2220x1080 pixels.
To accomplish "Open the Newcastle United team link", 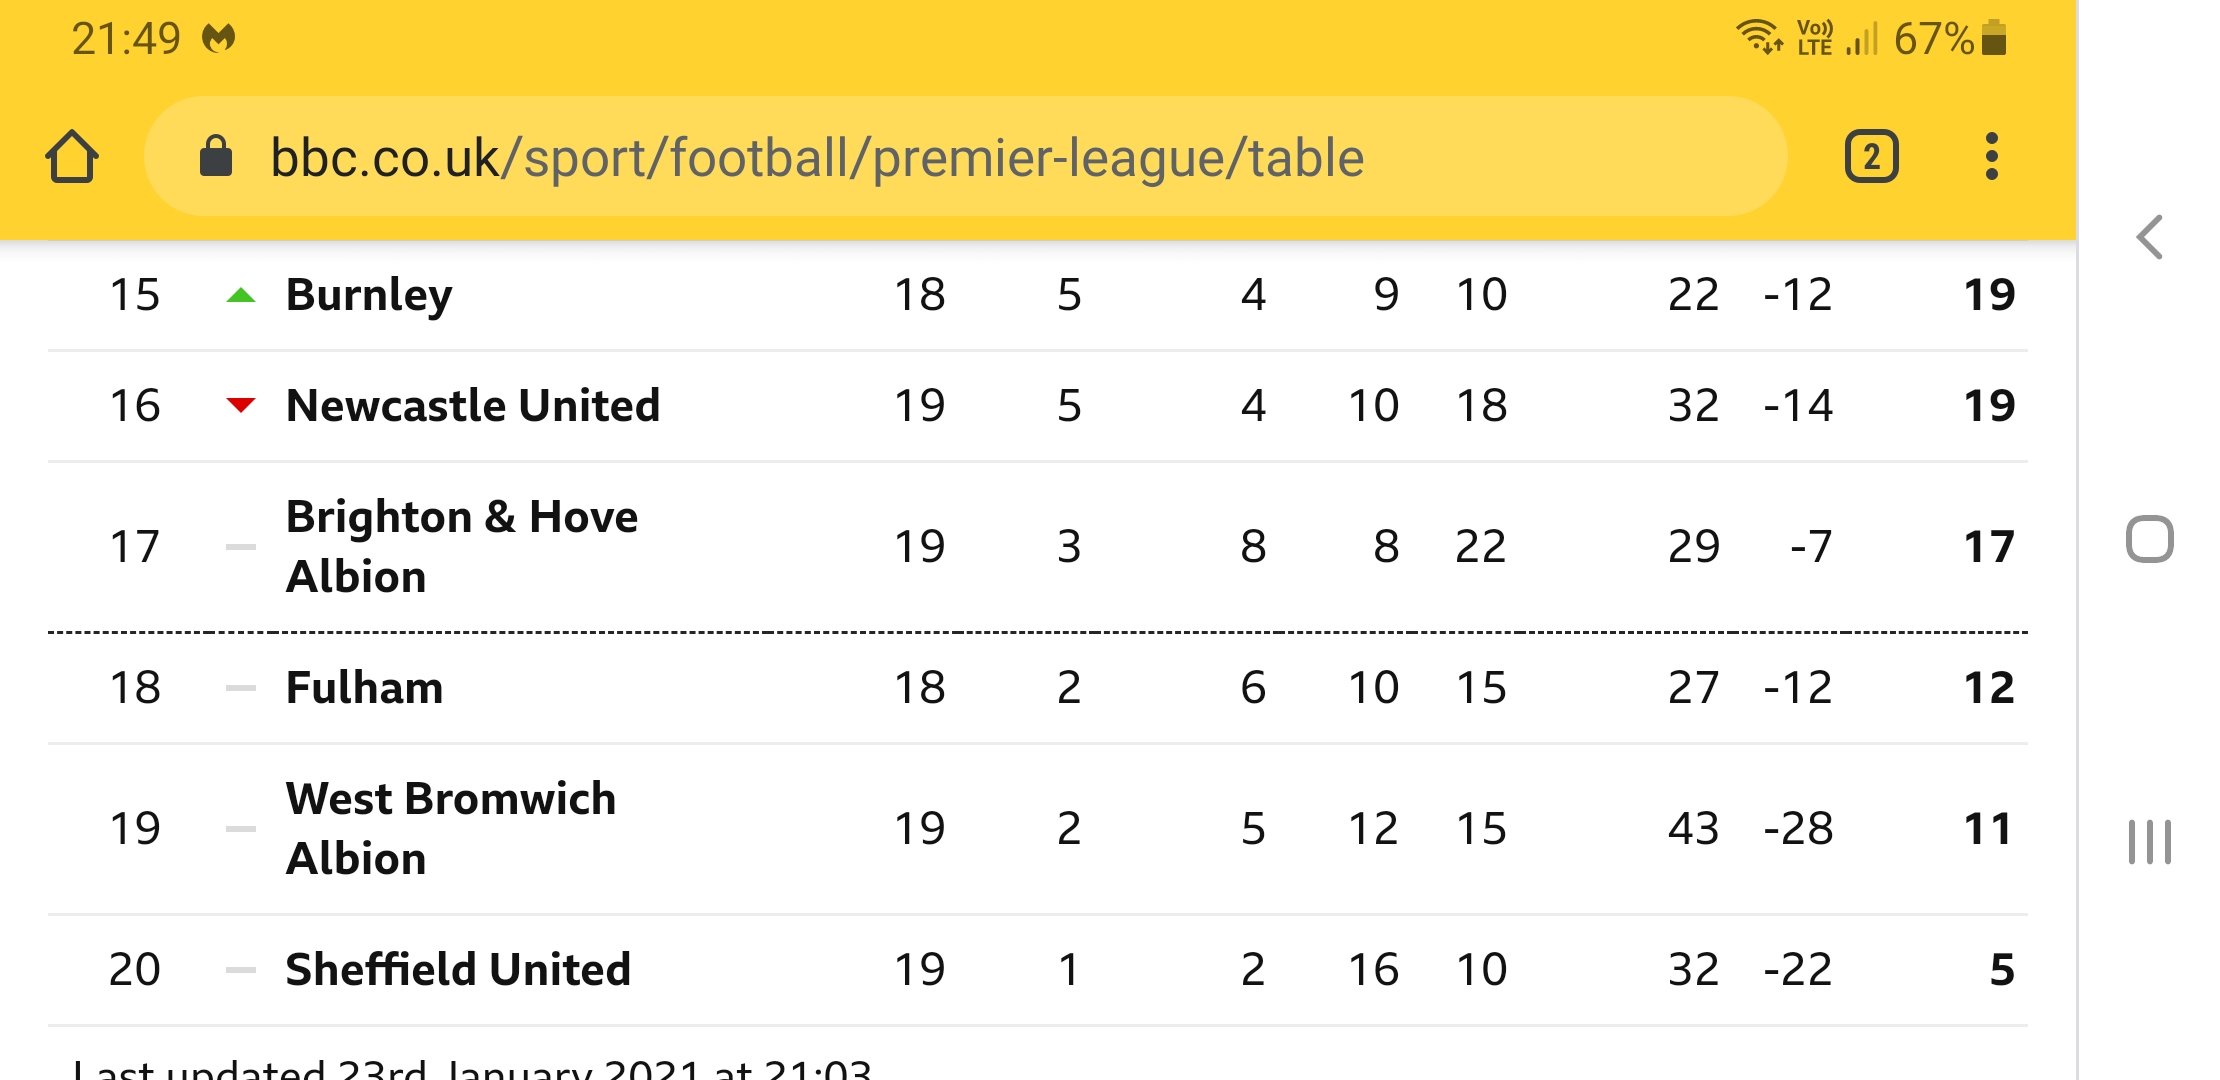I will [473, 405].
